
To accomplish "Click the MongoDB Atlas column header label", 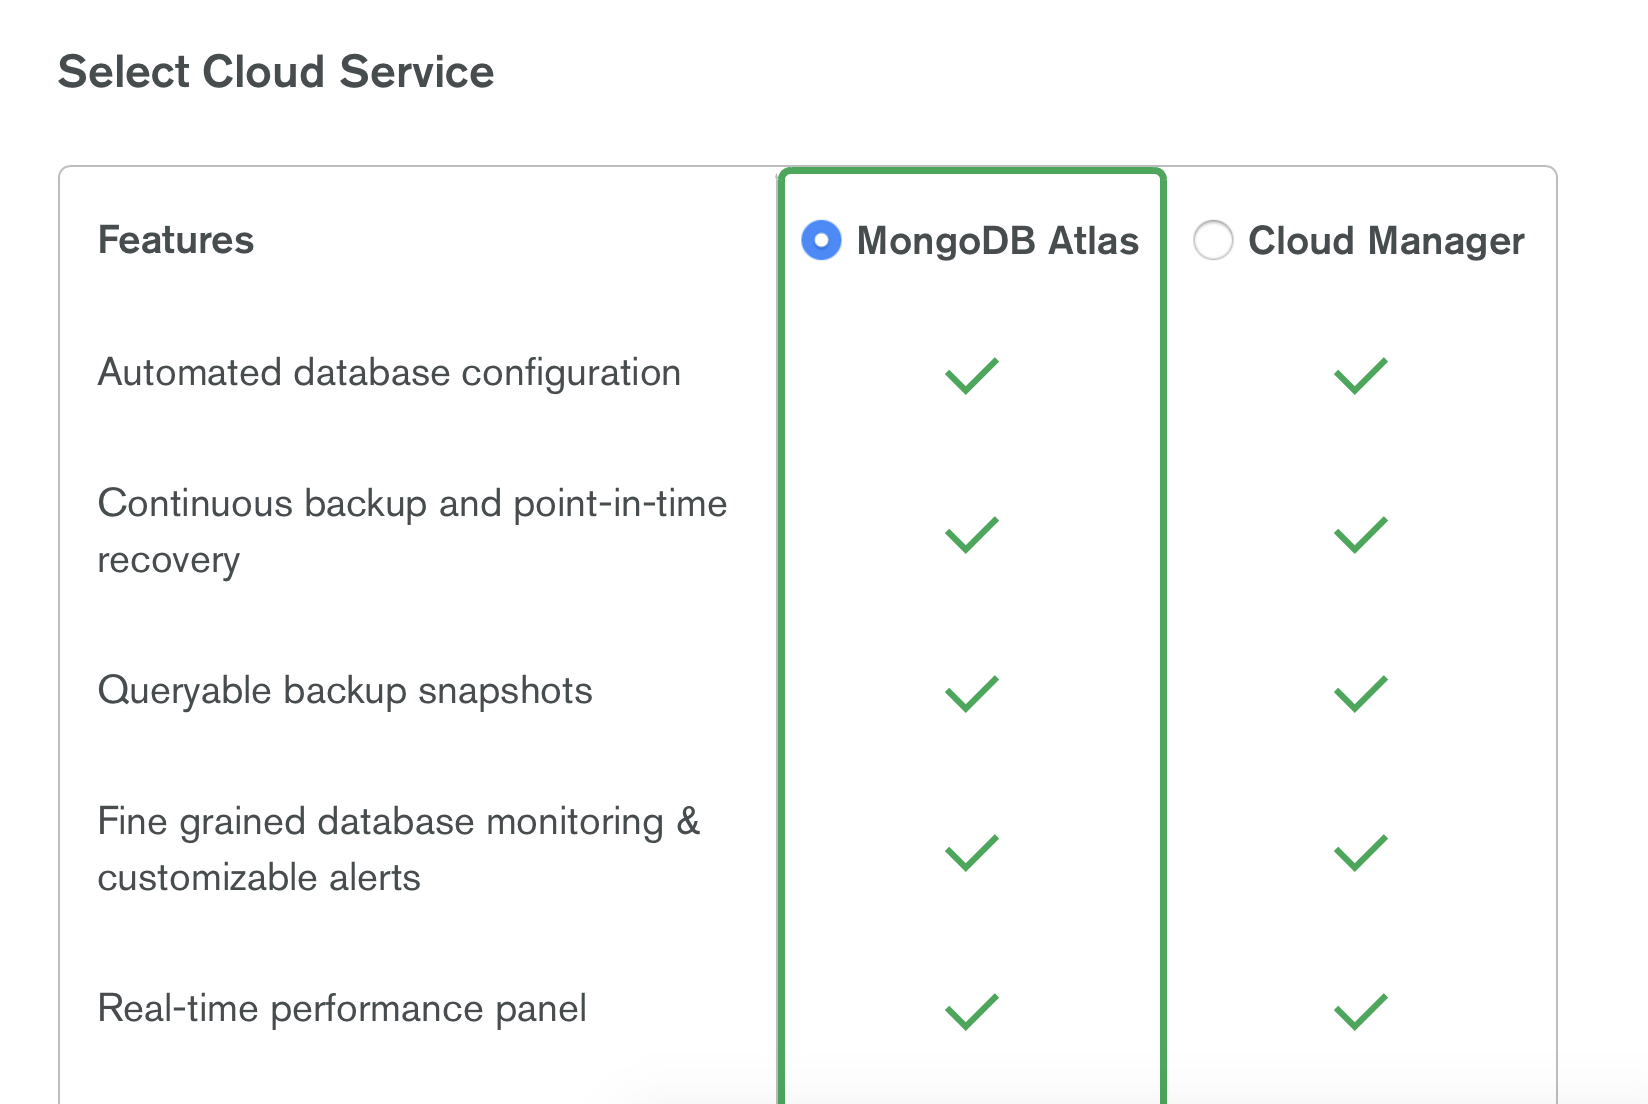I will click(996, 240).
